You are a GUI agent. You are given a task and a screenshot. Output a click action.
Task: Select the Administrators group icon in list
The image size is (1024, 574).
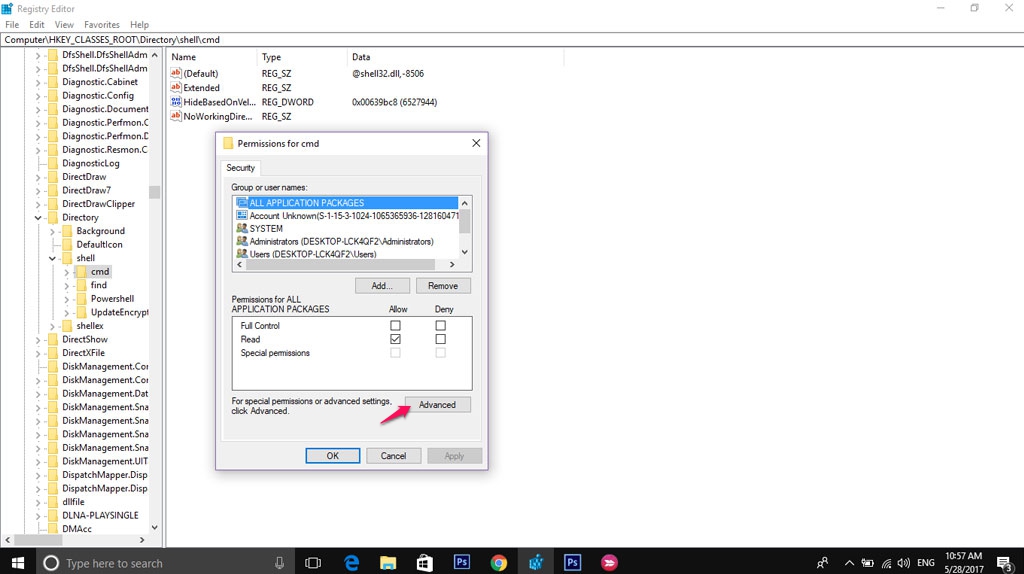tap(241, 242)
